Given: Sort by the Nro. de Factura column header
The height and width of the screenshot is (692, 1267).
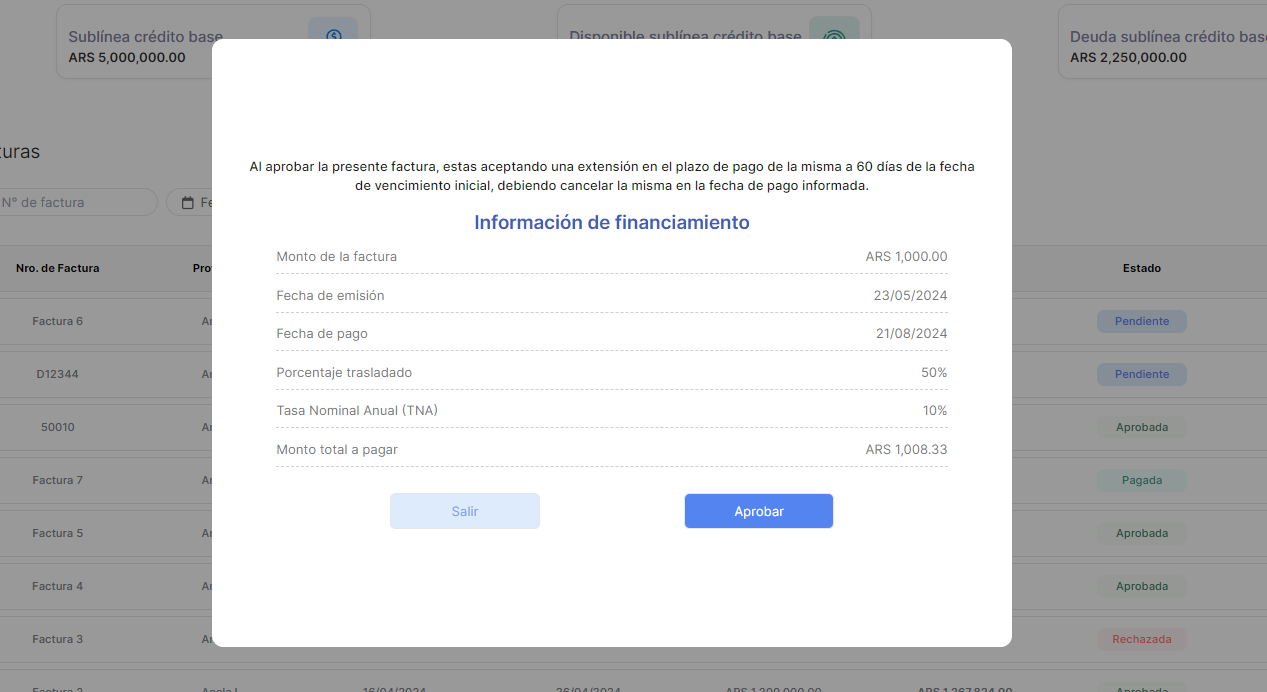Looking at the screenshot, I should (58, 268).
